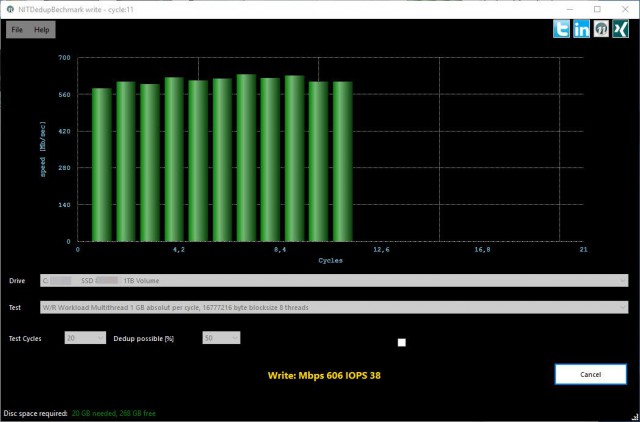Click the 'Test Cycles' label
Screen dimensions: 640x422
tap(25, 338)
